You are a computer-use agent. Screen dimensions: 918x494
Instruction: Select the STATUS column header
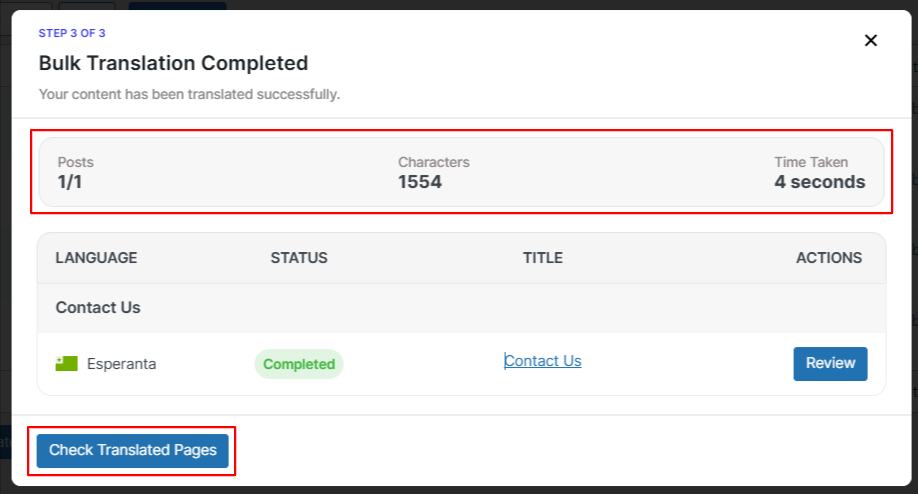coord(299,258)
